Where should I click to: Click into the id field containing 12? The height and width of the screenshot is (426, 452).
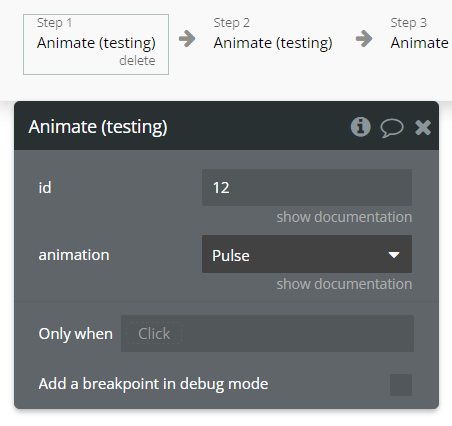pyautogui.click(x=307, y=187)
